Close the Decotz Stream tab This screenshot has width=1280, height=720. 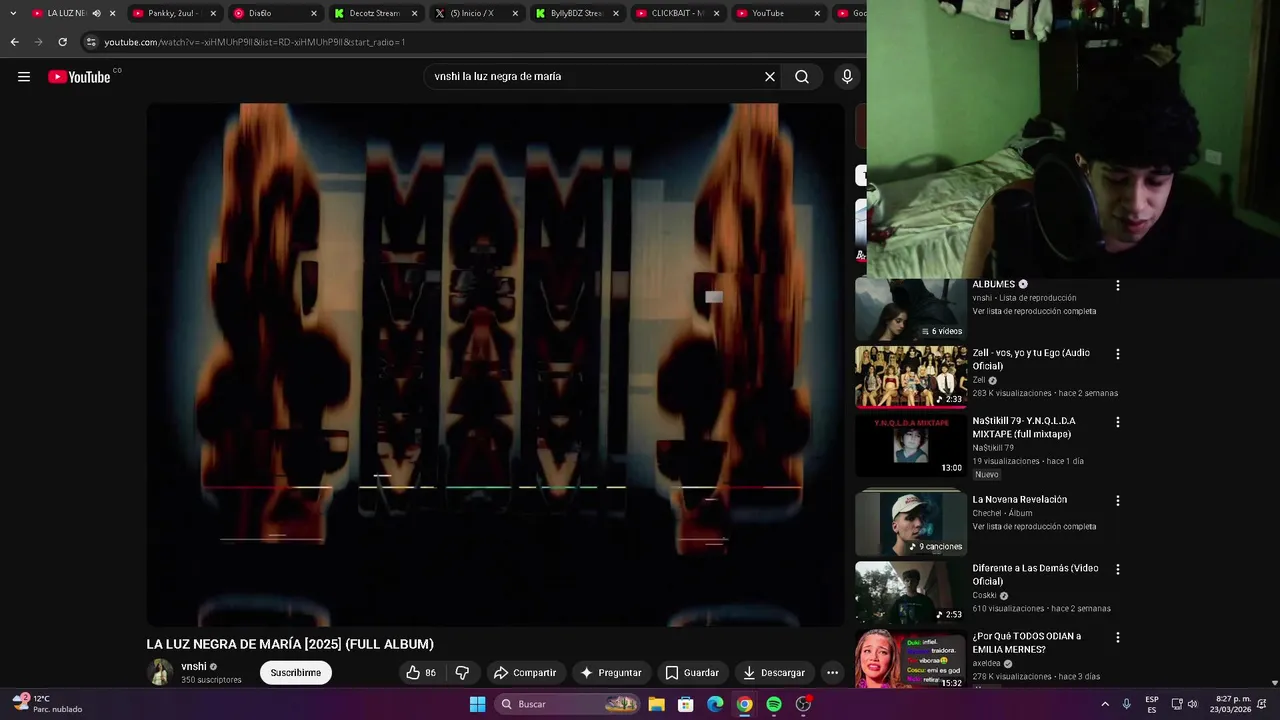click(414, 13)
